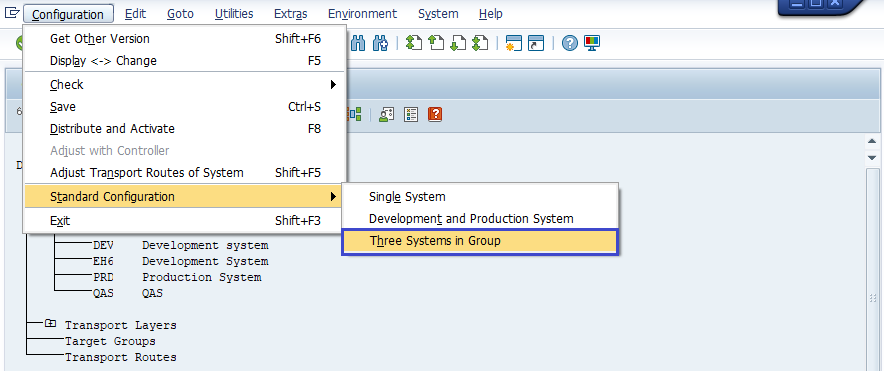Image resolution: width=884 pixels, height=371 pixels.
Task: Select the Transport Routes tree item
Action: point(120,357)
